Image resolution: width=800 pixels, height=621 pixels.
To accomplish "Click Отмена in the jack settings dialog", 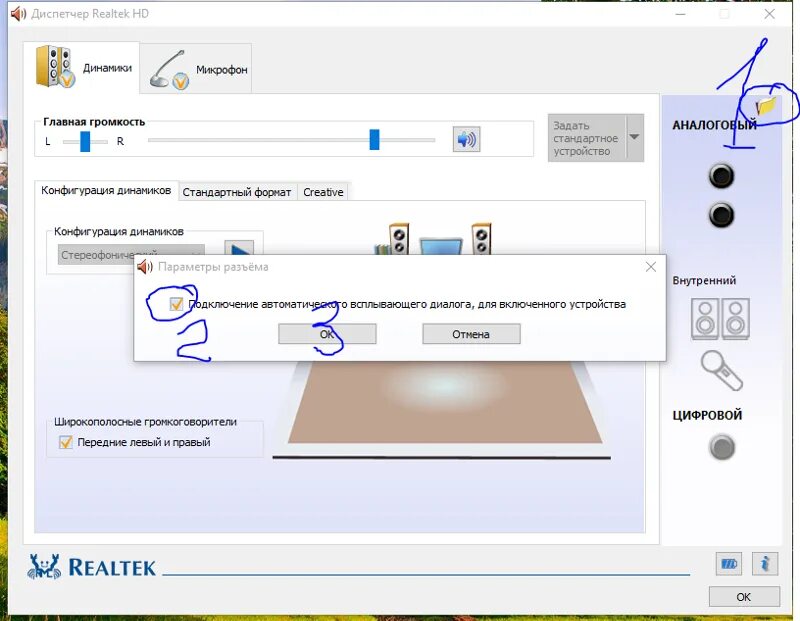I will (x=471, y=334).
